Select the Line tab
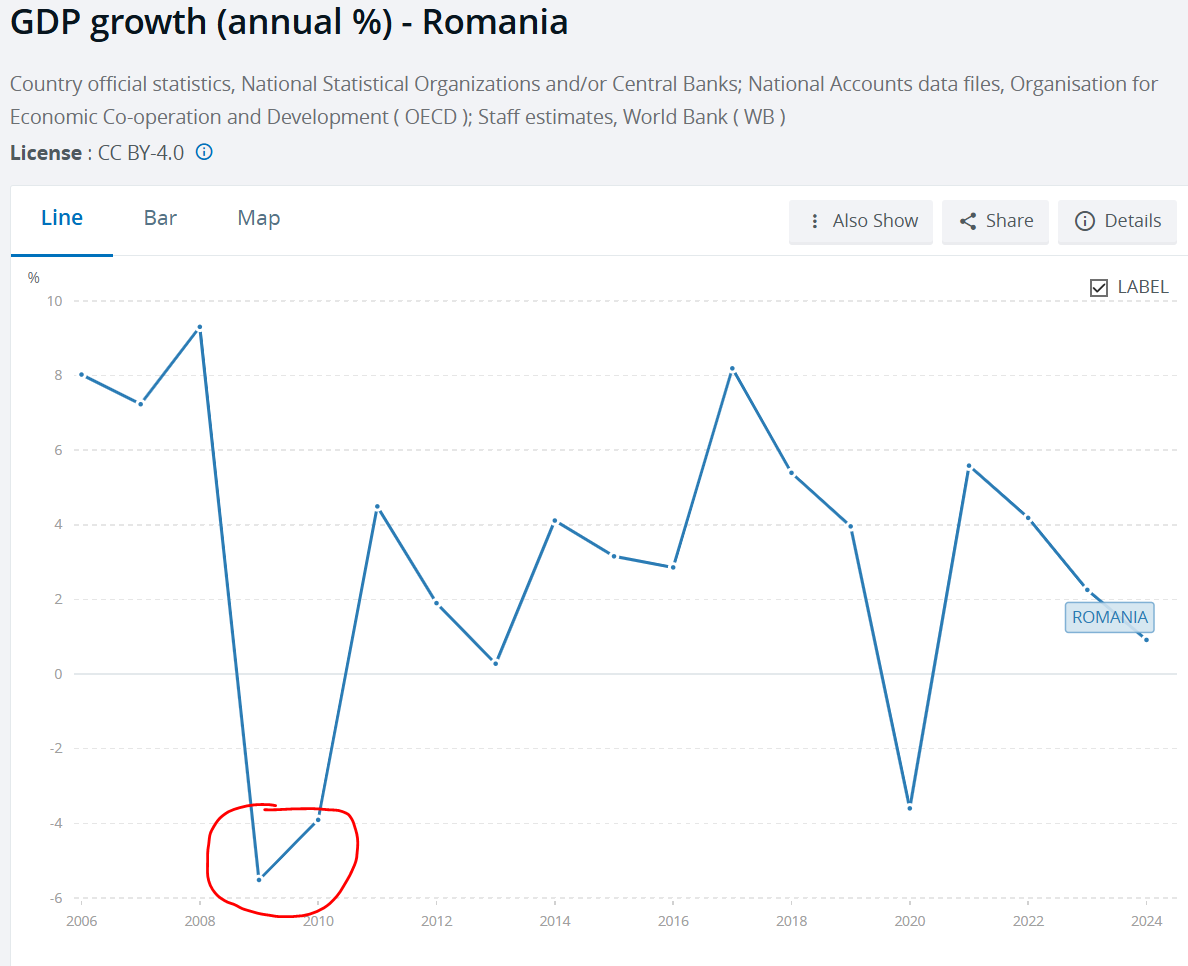The image size is (1188, 966). tap(62, 218)
